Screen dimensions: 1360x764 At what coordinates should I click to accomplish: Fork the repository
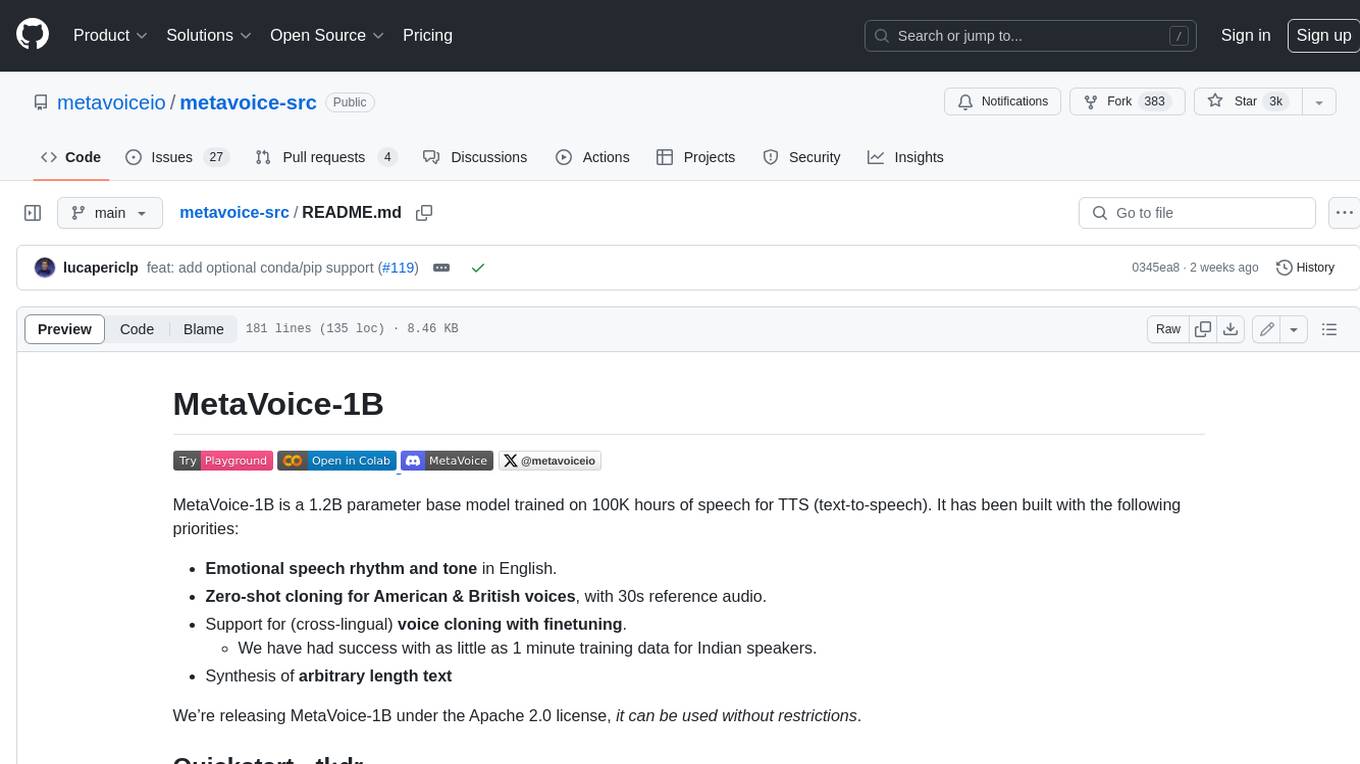tap(1126, 101)
